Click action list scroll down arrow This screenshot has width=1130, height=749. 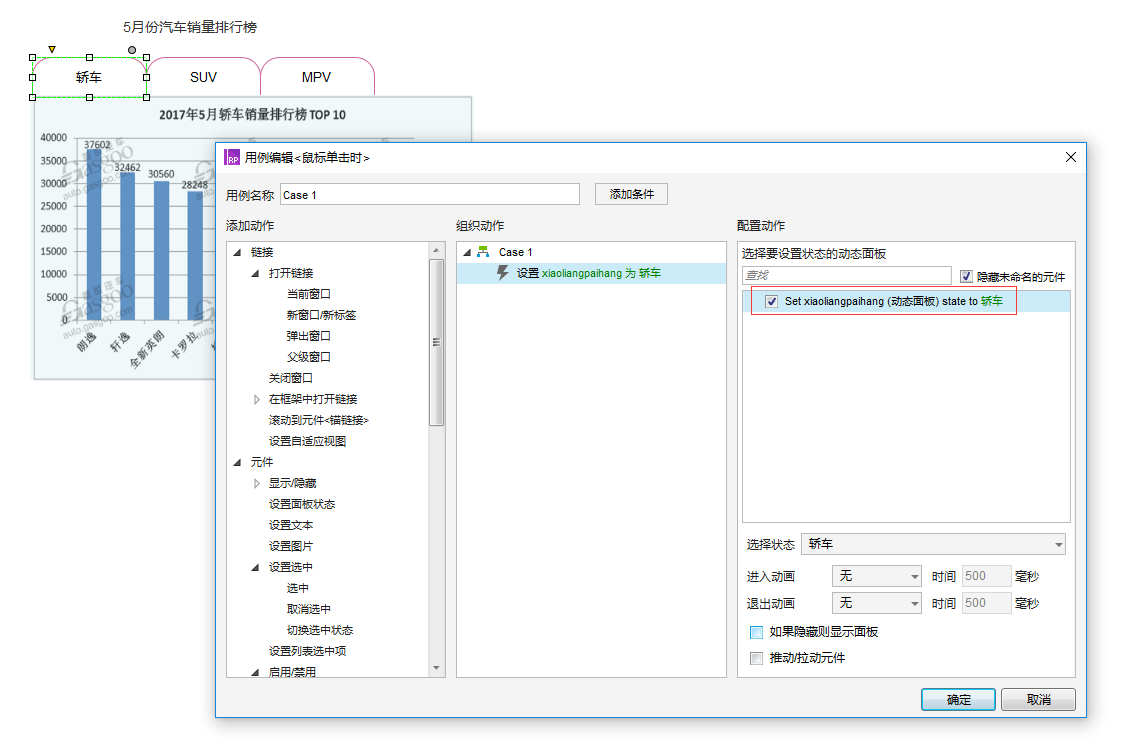436,668
